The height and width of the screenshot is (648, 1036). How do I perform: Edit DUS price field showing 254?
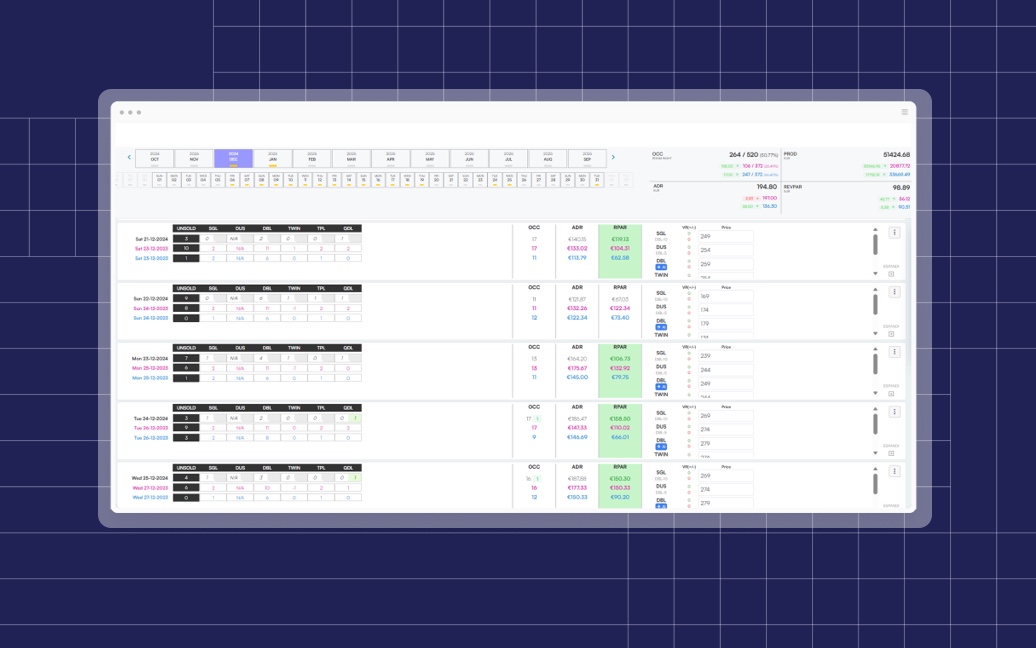pos(725,250)
